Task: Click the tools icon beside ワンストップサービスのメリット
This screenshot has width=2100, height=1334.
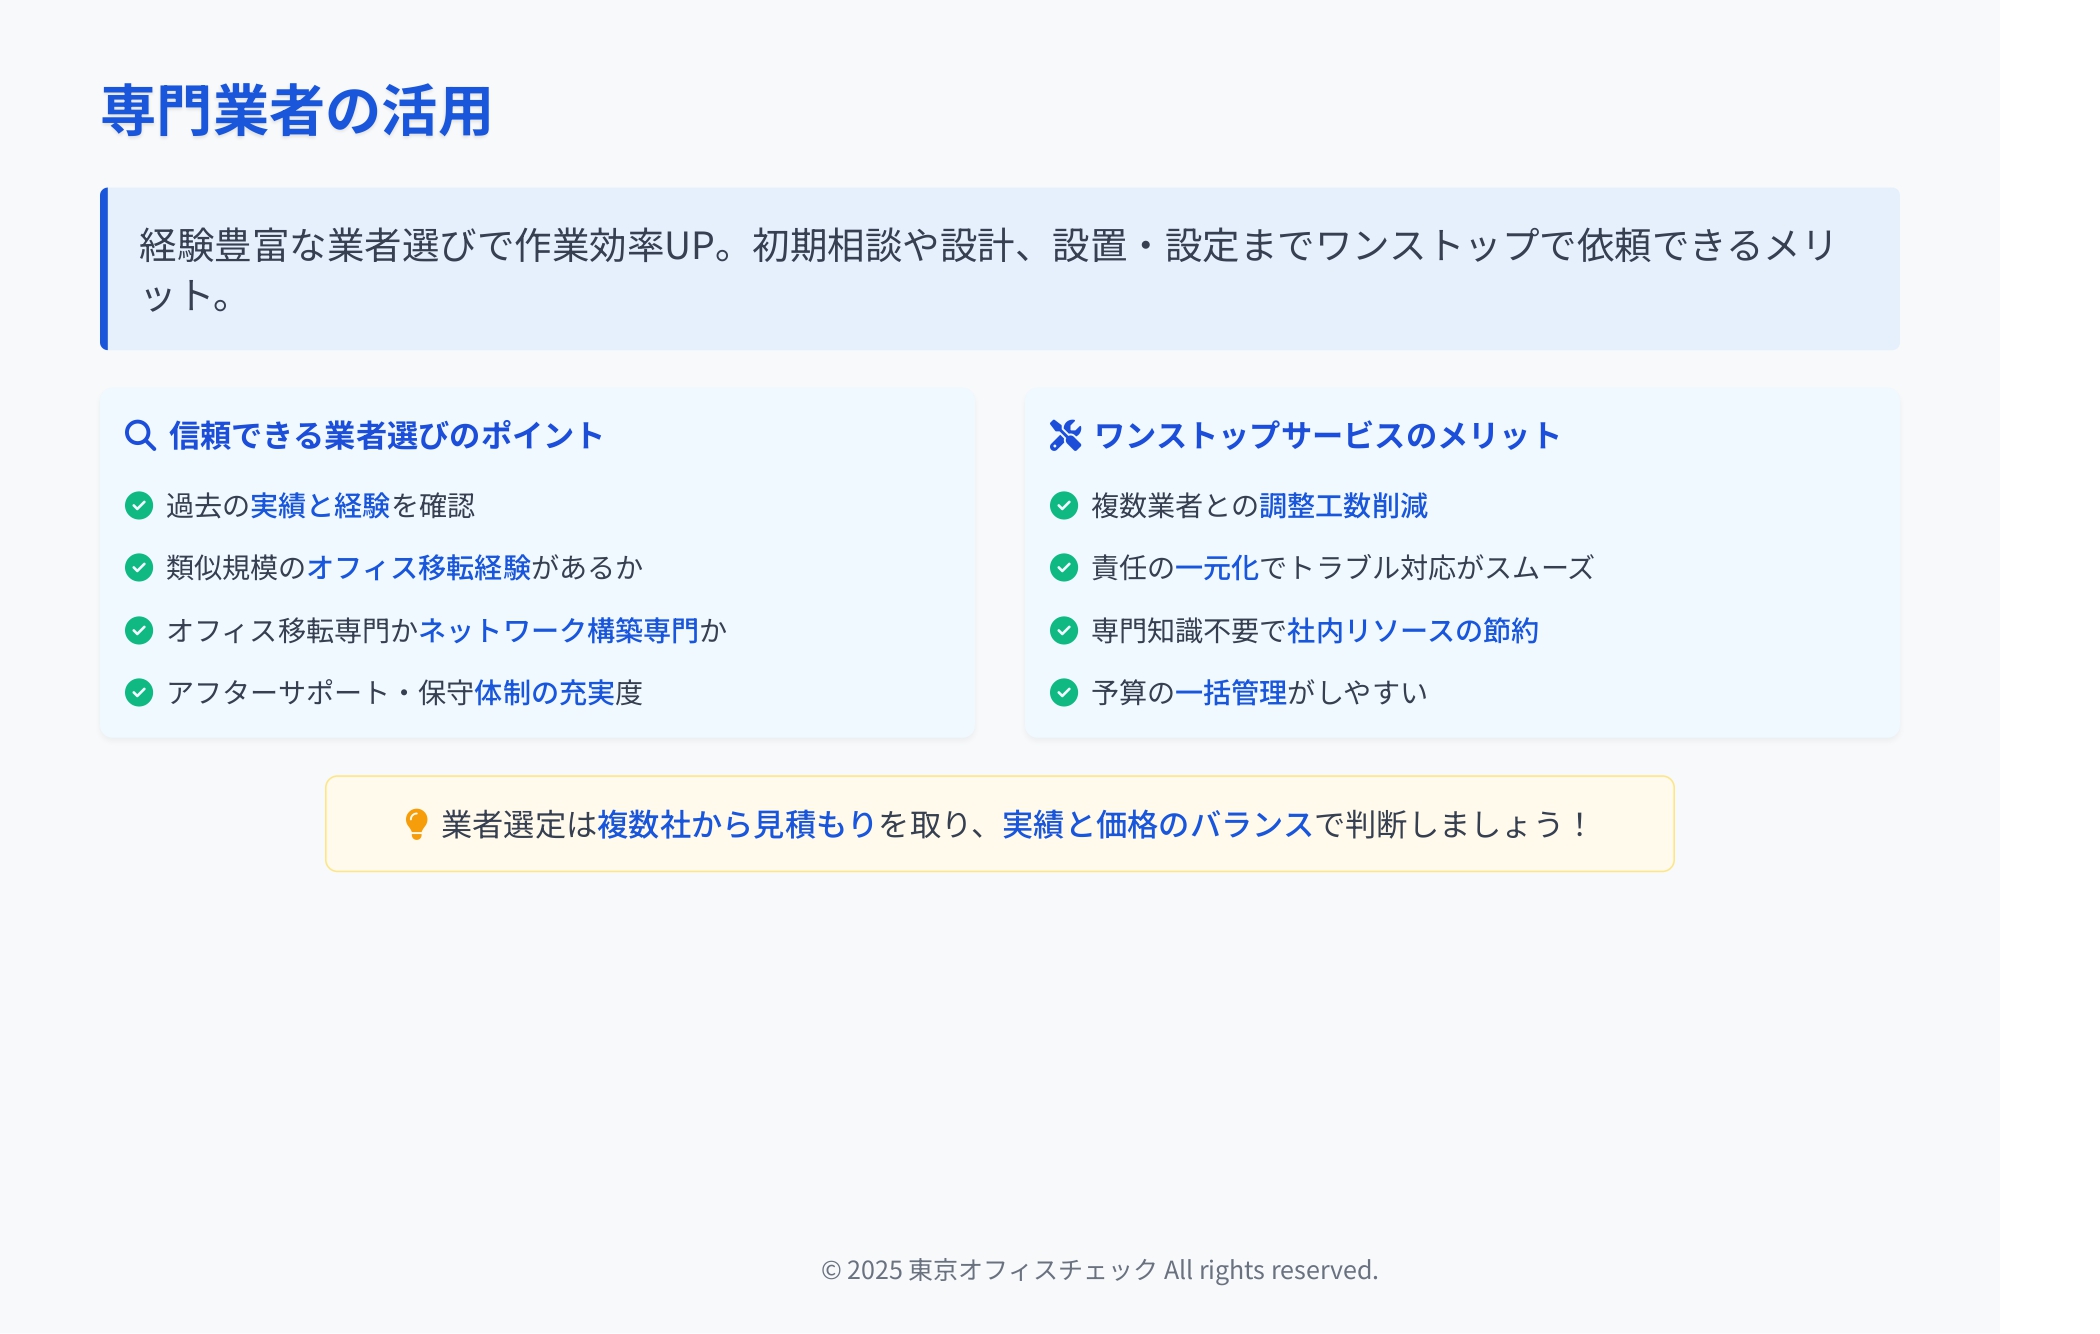Action: point(1065,436)
